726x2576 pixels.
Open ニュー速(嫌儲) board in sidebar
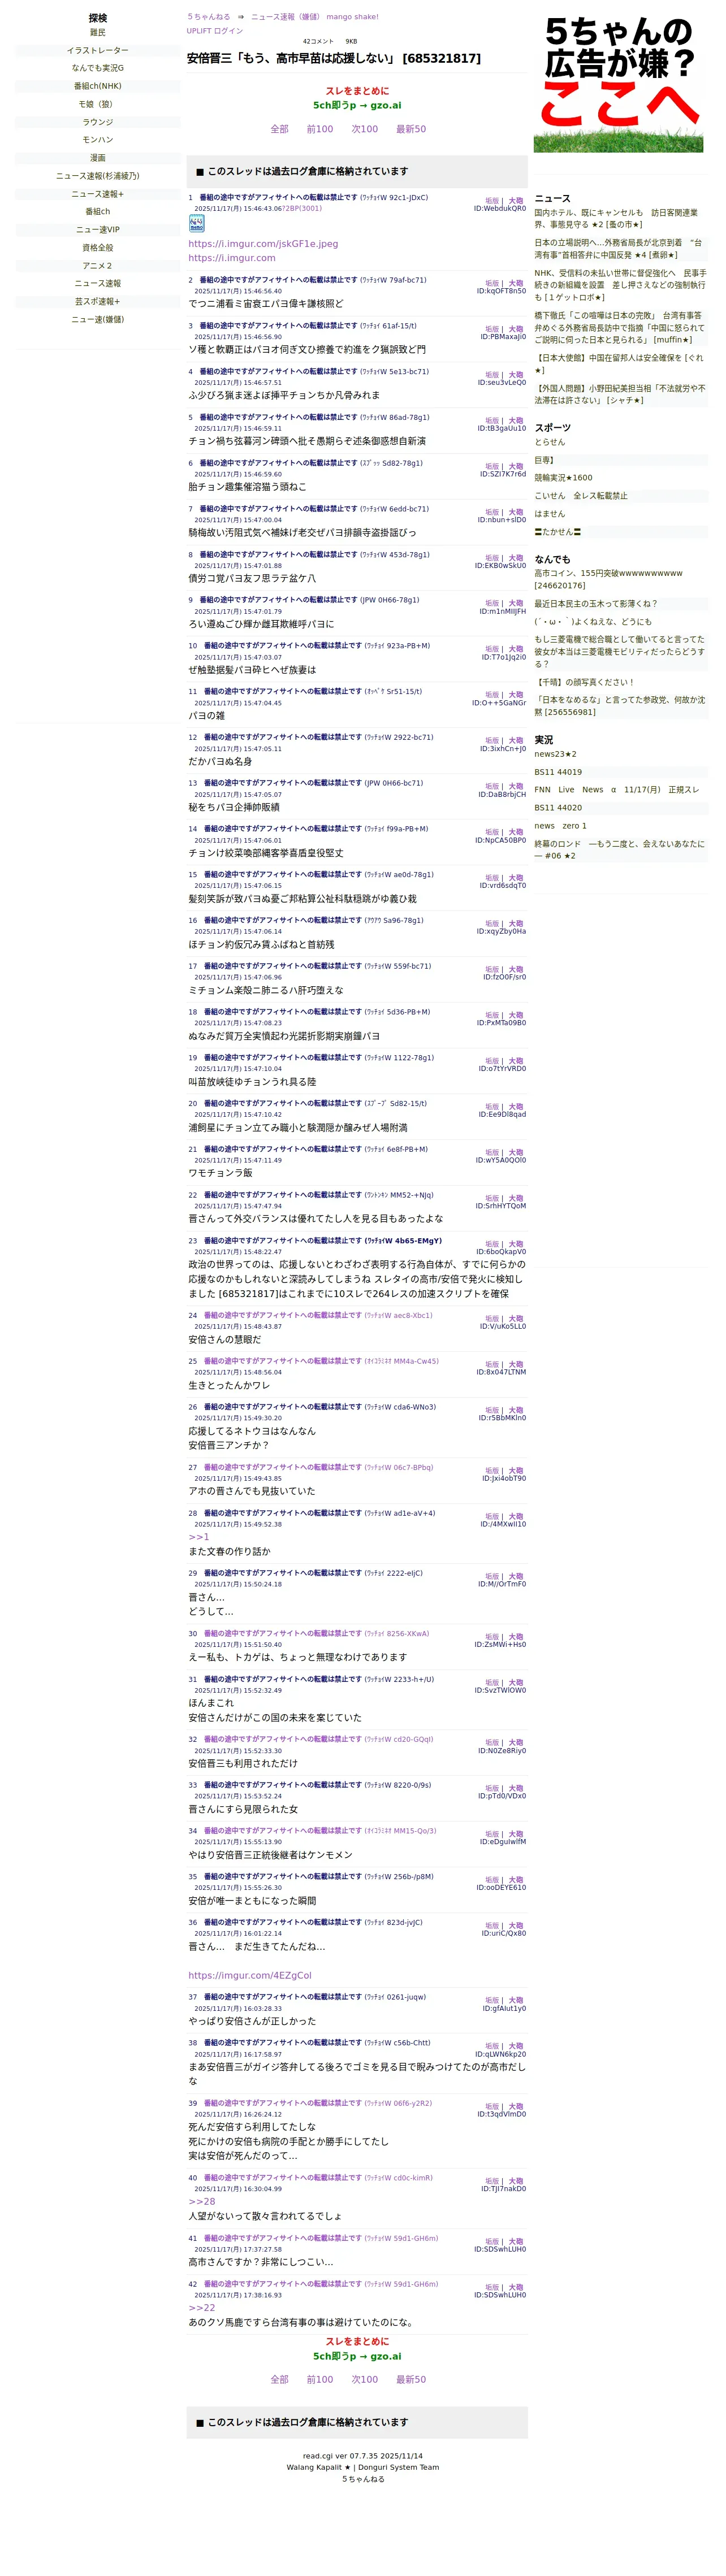click(98, 320)
